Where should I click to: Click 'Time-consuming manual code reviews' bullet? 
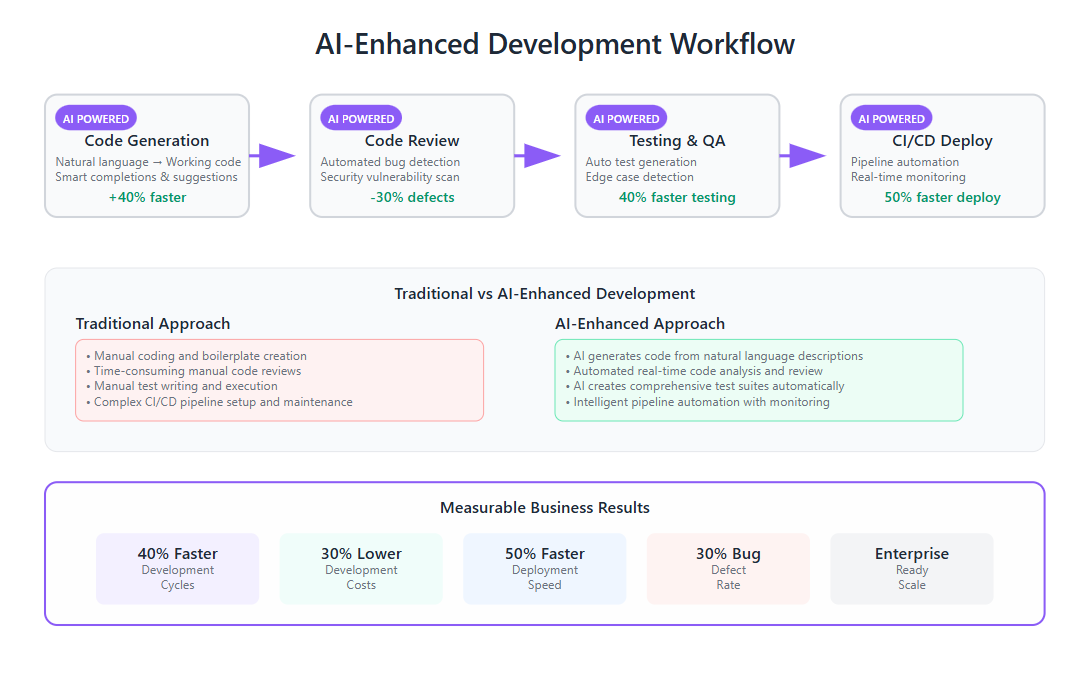(194, 371)
